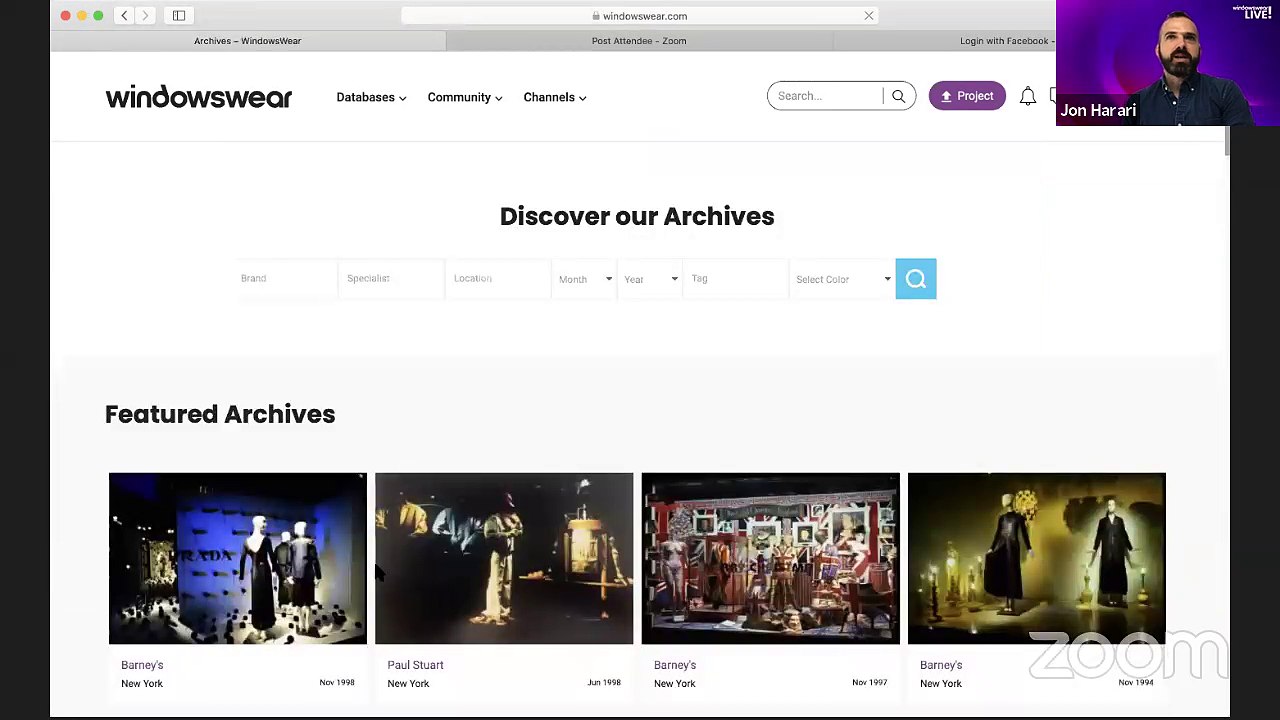This screenshot has width=1280, height=720.
Task: Open the Month dropdown
Action: click(x=585, y=279)
